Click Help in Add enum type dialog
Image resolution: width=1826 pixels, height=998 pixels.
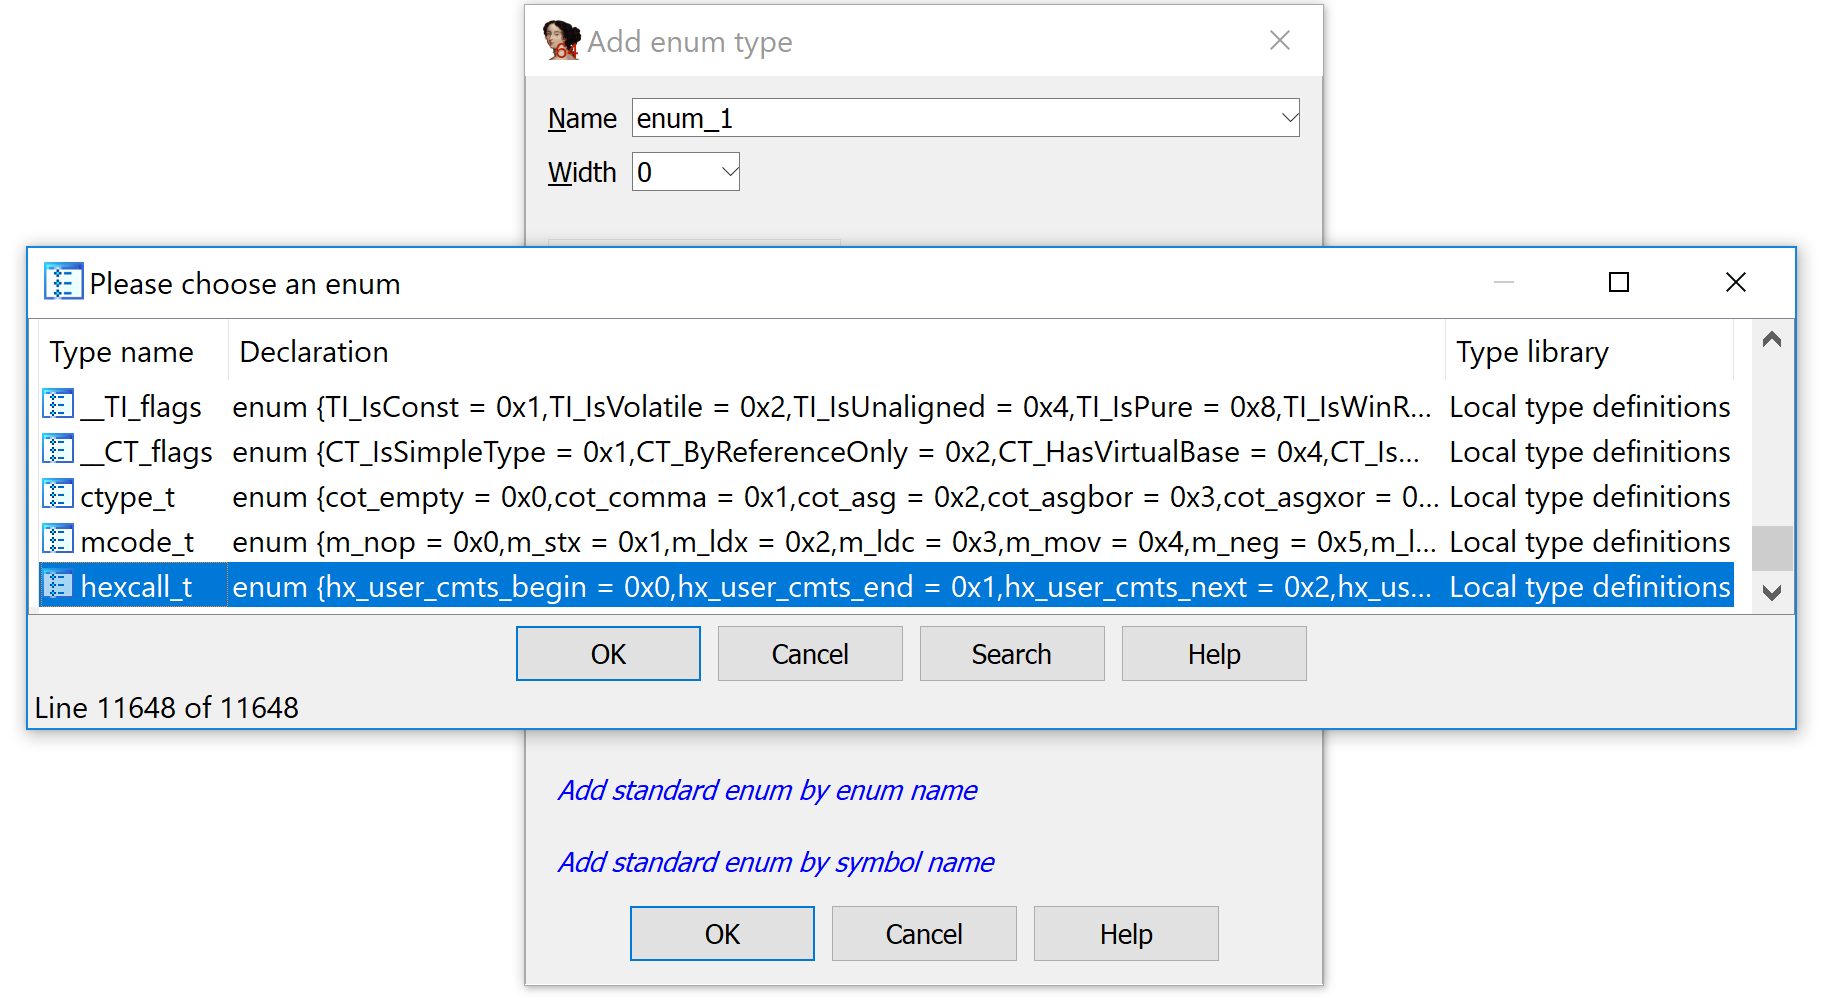coord(1126,934)
